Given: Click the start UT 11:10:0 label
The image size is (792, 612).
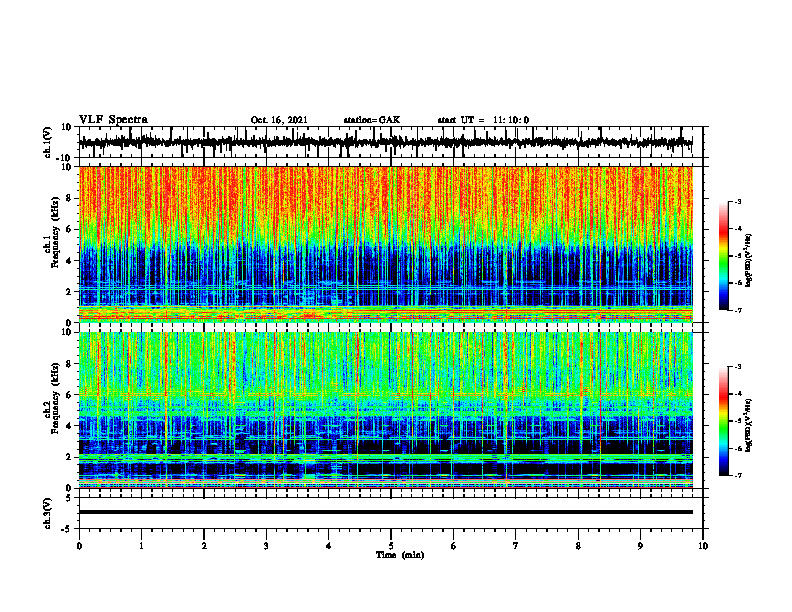Looking at the screenshot, I should (x=483, y=120).
